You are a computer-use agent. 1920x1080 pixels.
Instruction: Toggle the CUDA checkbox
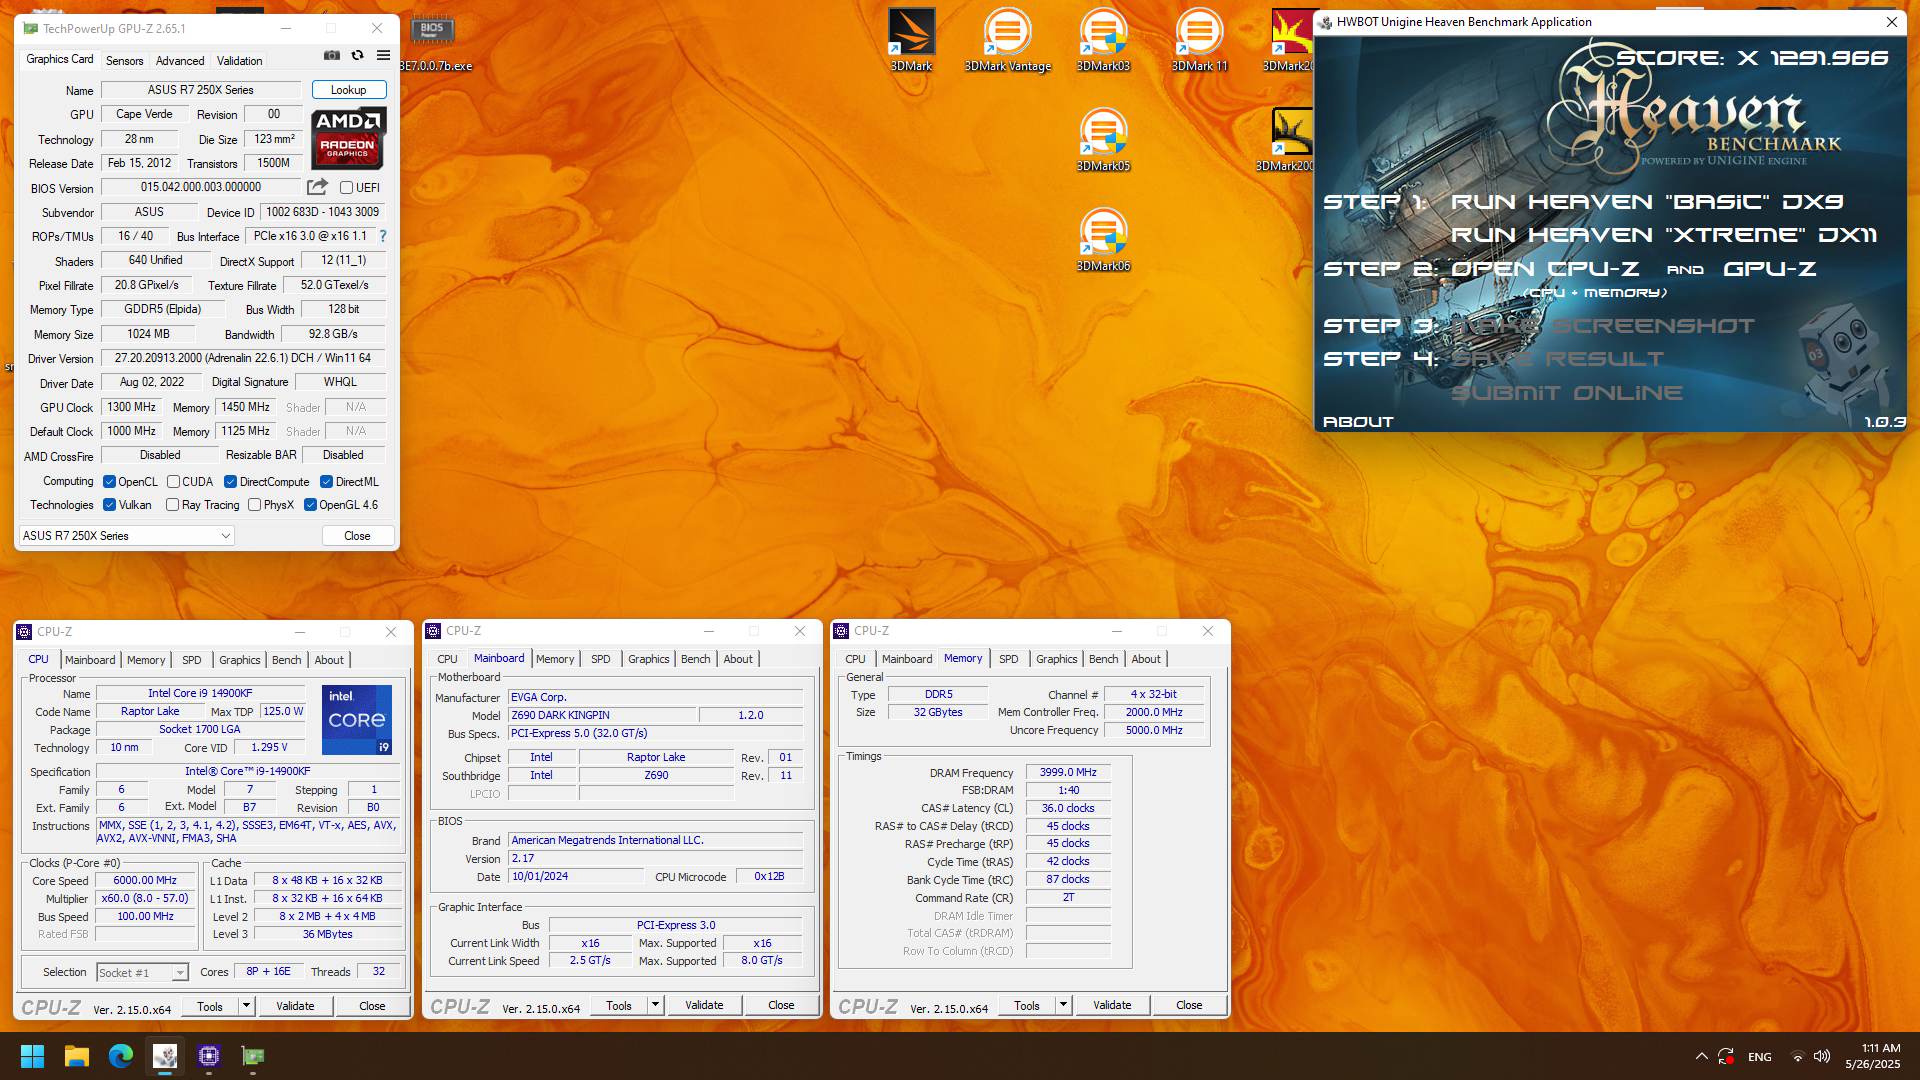point(173,481)
